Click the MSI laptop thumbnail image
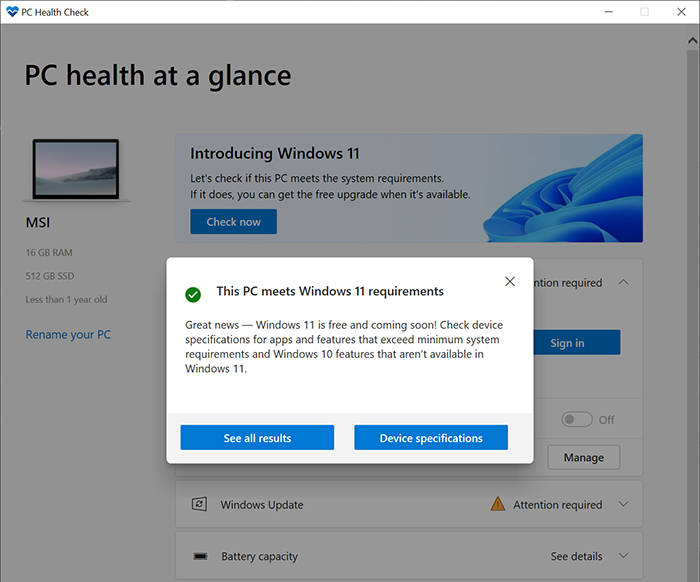Screen dimensions: 700x582 tap(76, 170)
